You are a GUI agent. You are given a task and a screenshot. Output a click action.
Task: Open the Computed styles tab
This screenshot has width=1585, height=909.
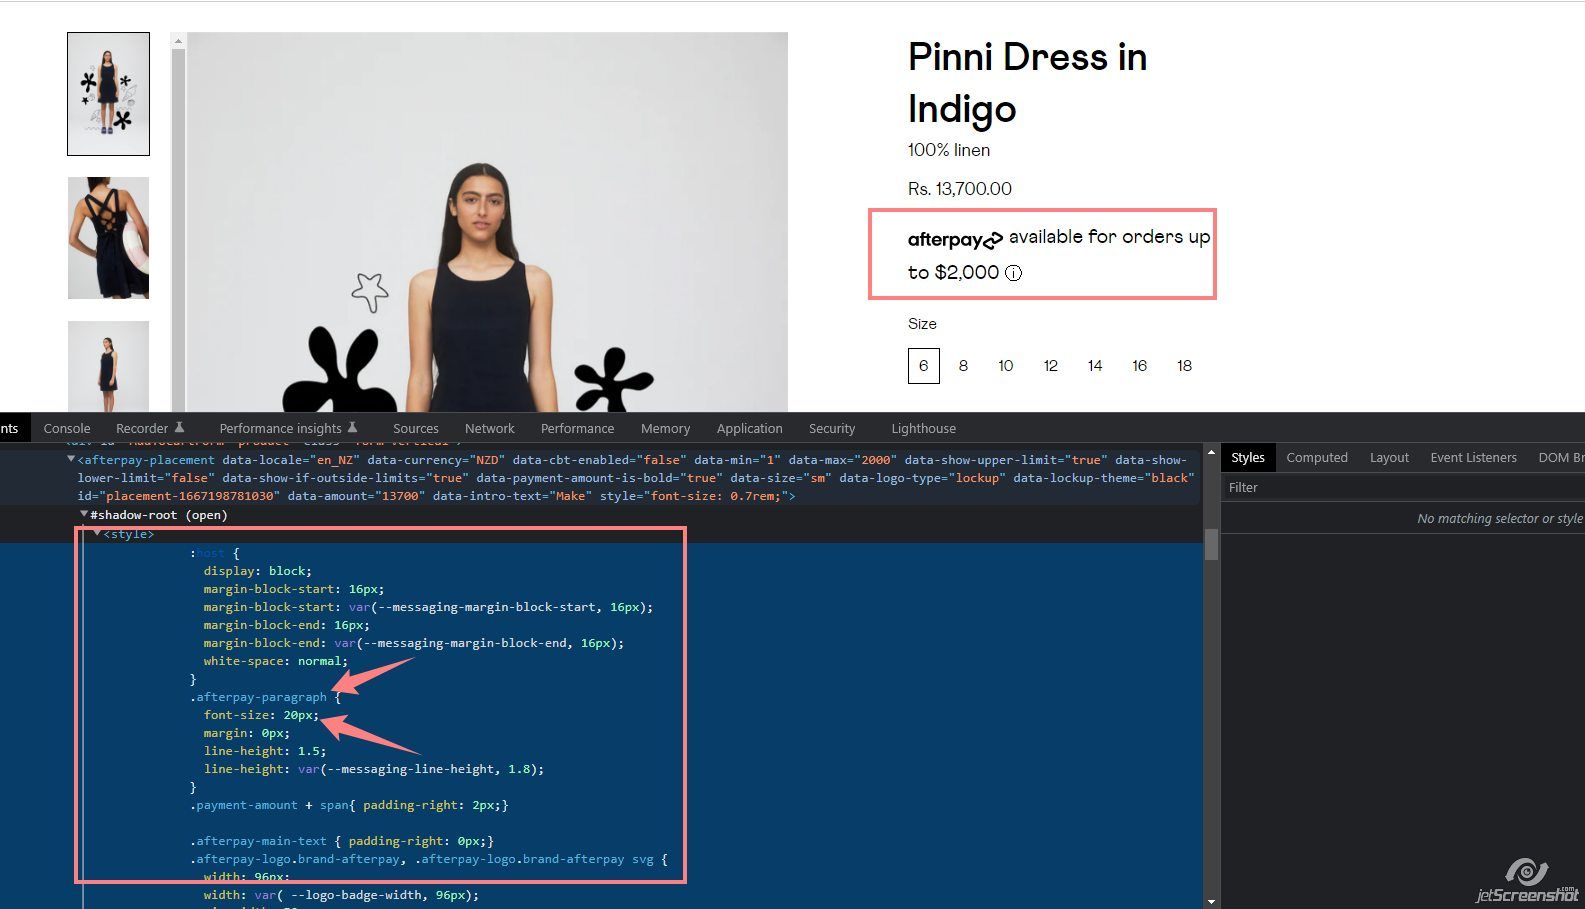1316,457
